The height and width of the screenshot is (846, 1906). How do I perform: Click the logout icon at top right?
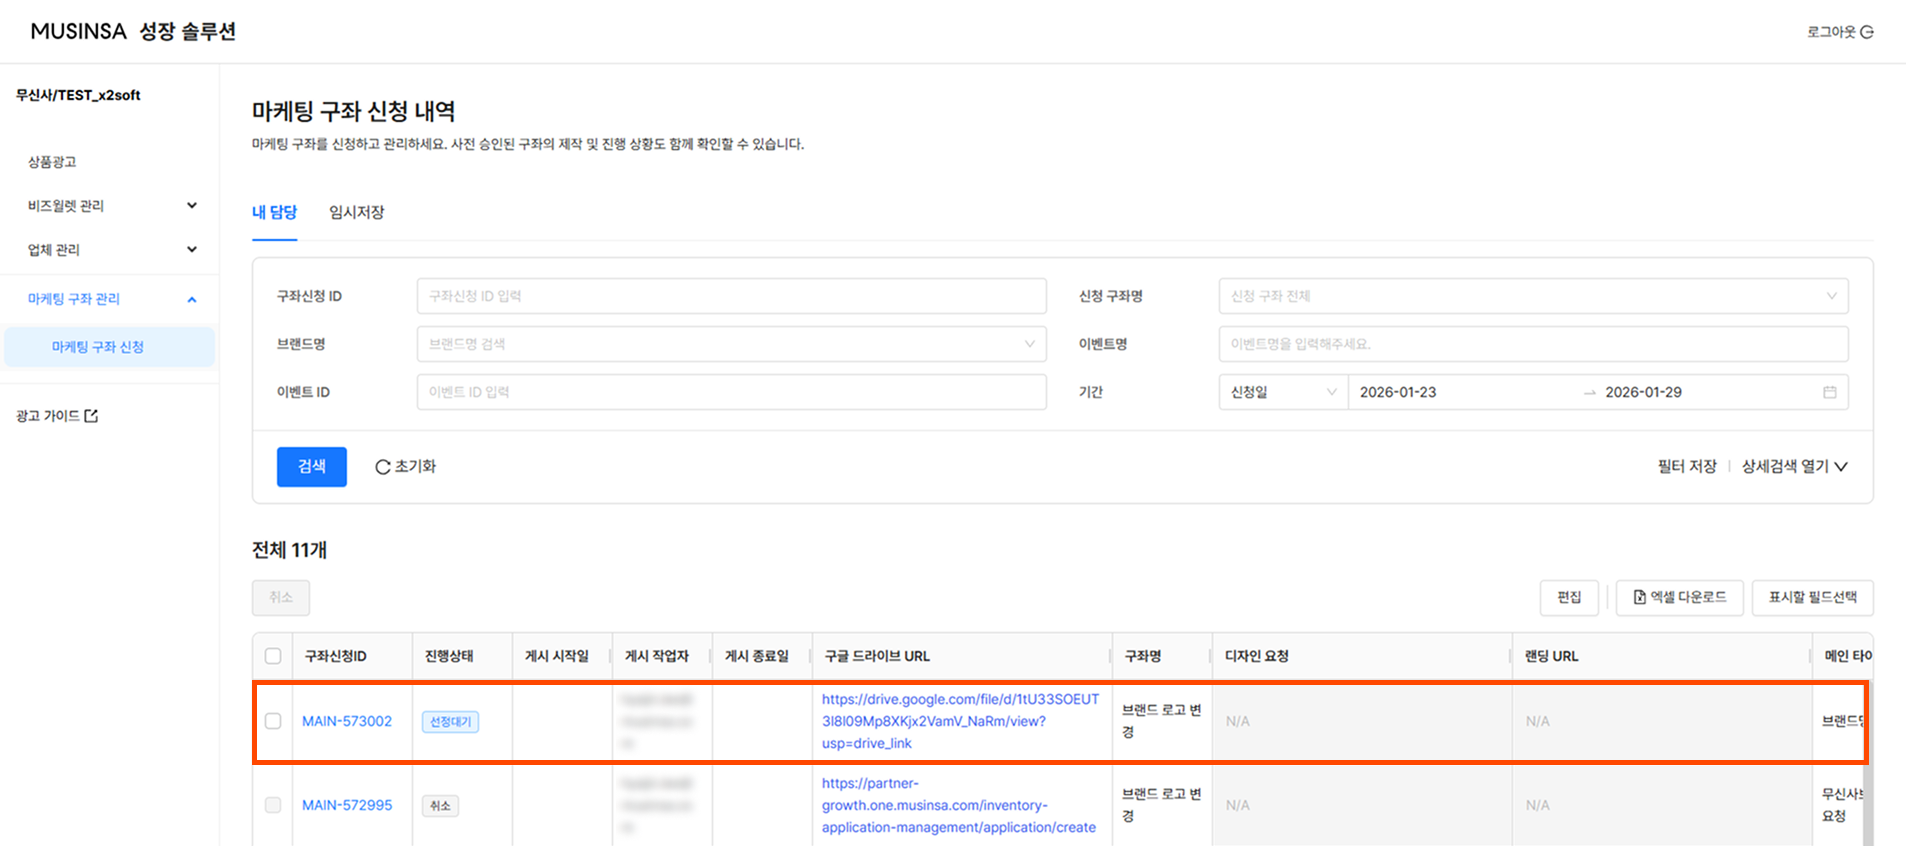[1866, 32]
